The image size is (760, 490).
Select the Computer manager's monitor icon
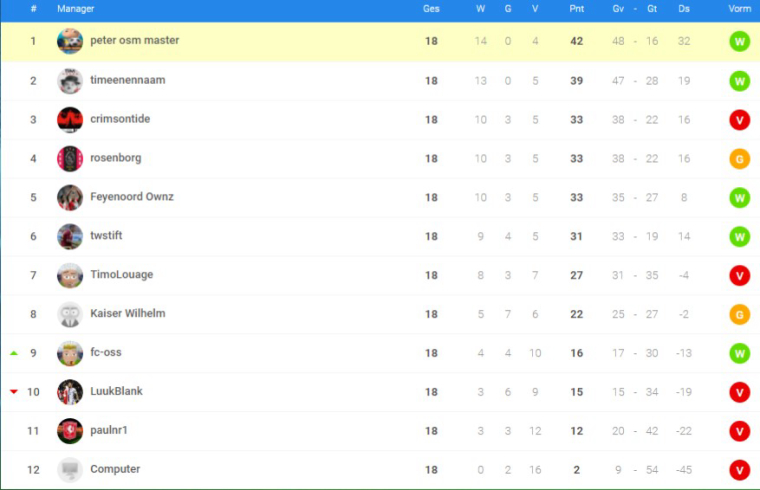click(x=70, y=470)
